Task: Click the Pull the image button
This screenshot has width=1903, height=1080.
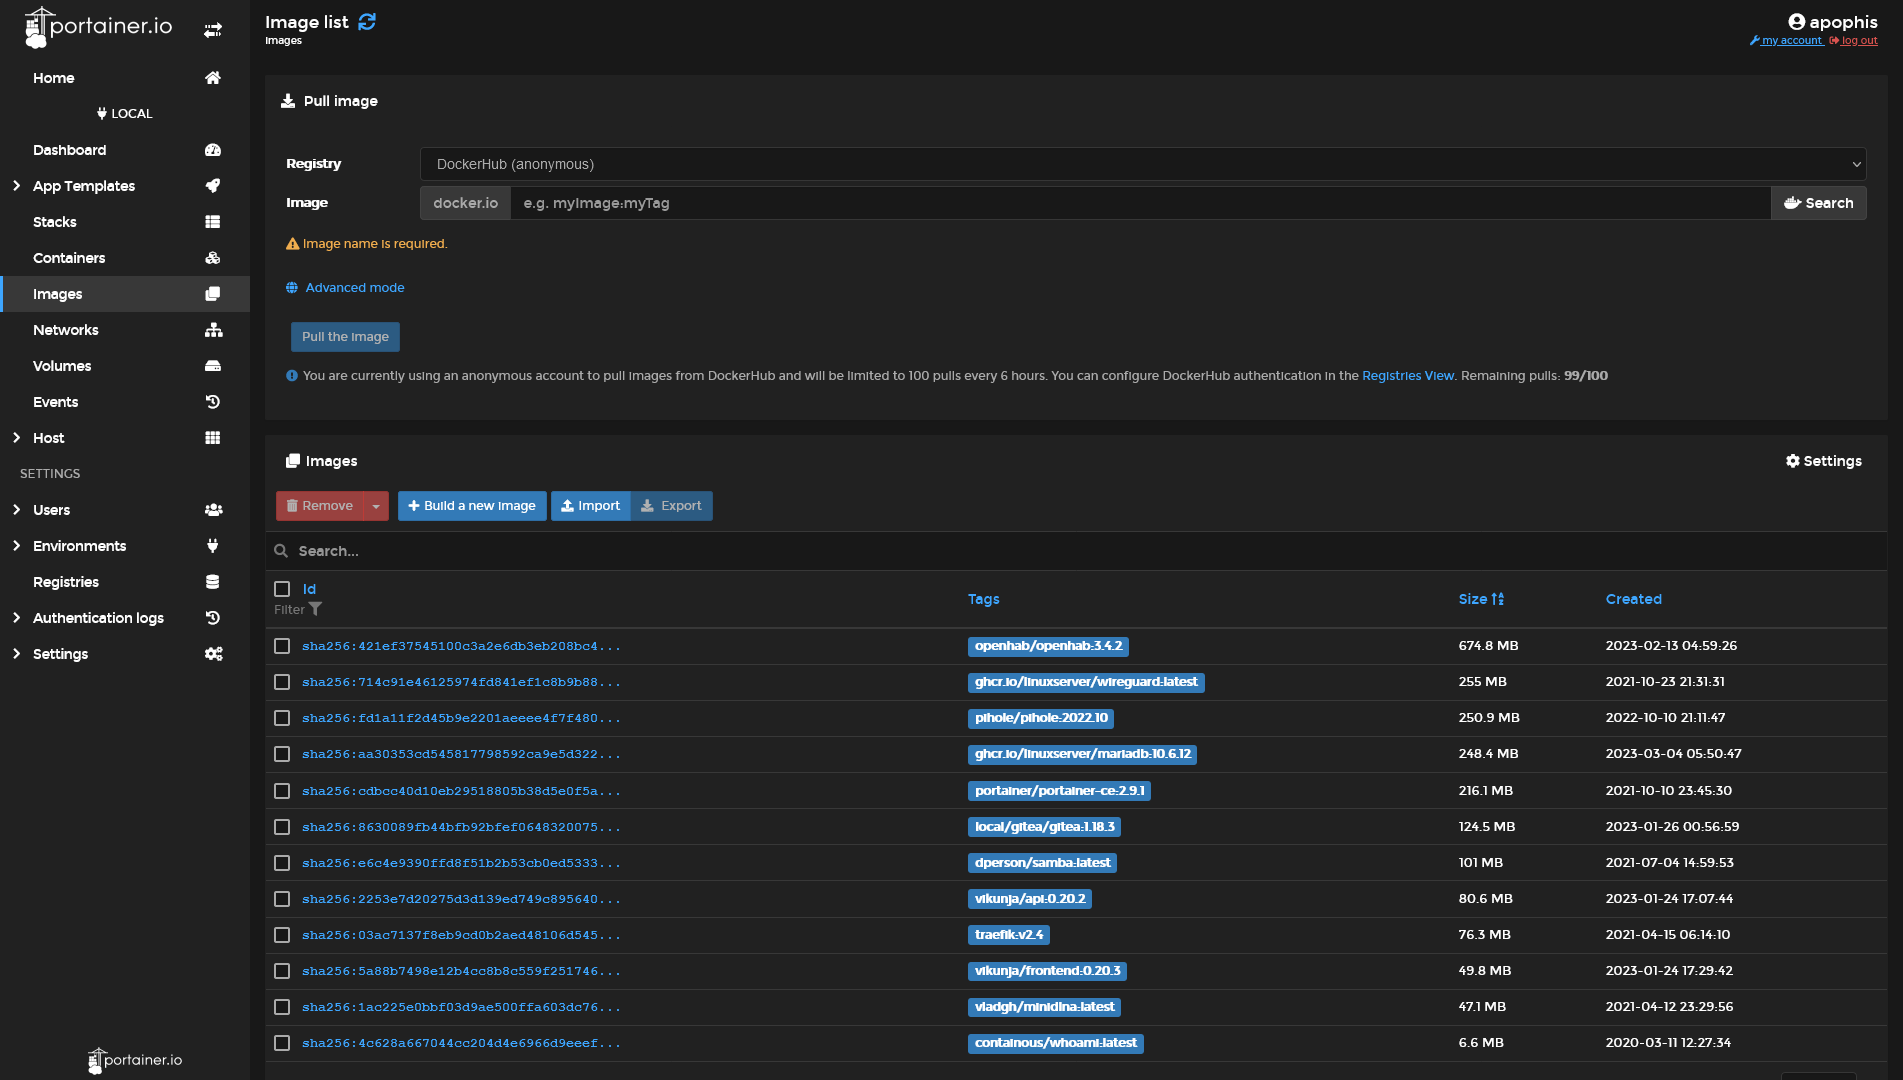Action: click(x=345, y=337)
